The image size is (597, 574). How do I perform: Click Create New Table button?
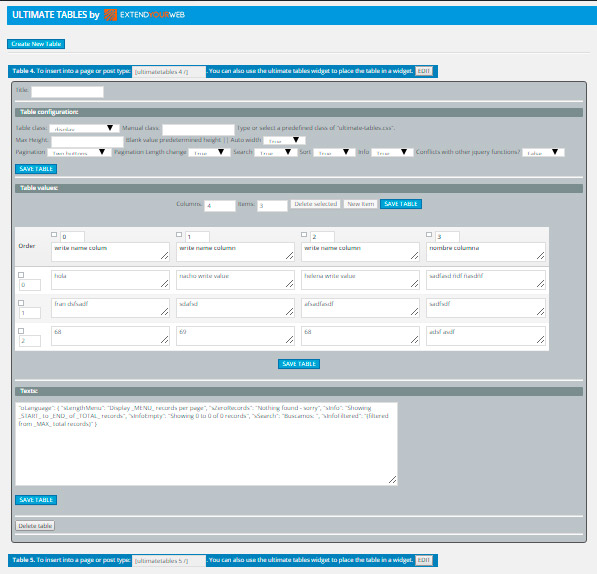coord(36,44)
